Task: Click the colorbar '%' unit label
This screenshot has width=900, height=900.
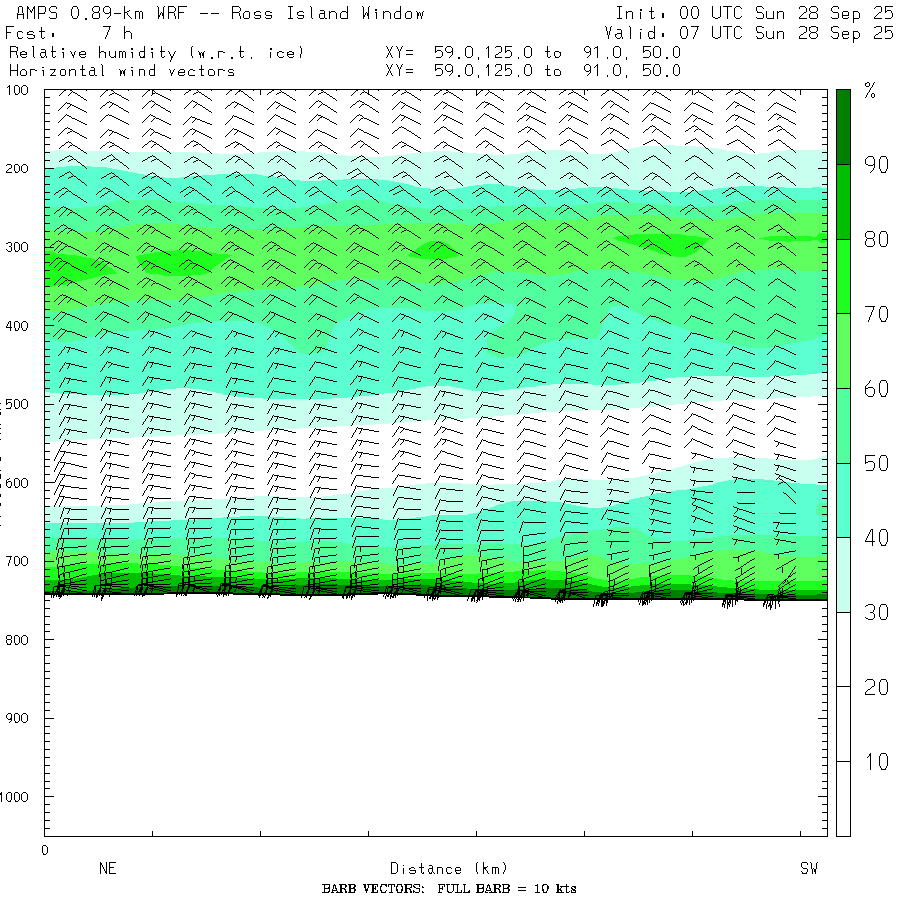Action: pos(870,91)
